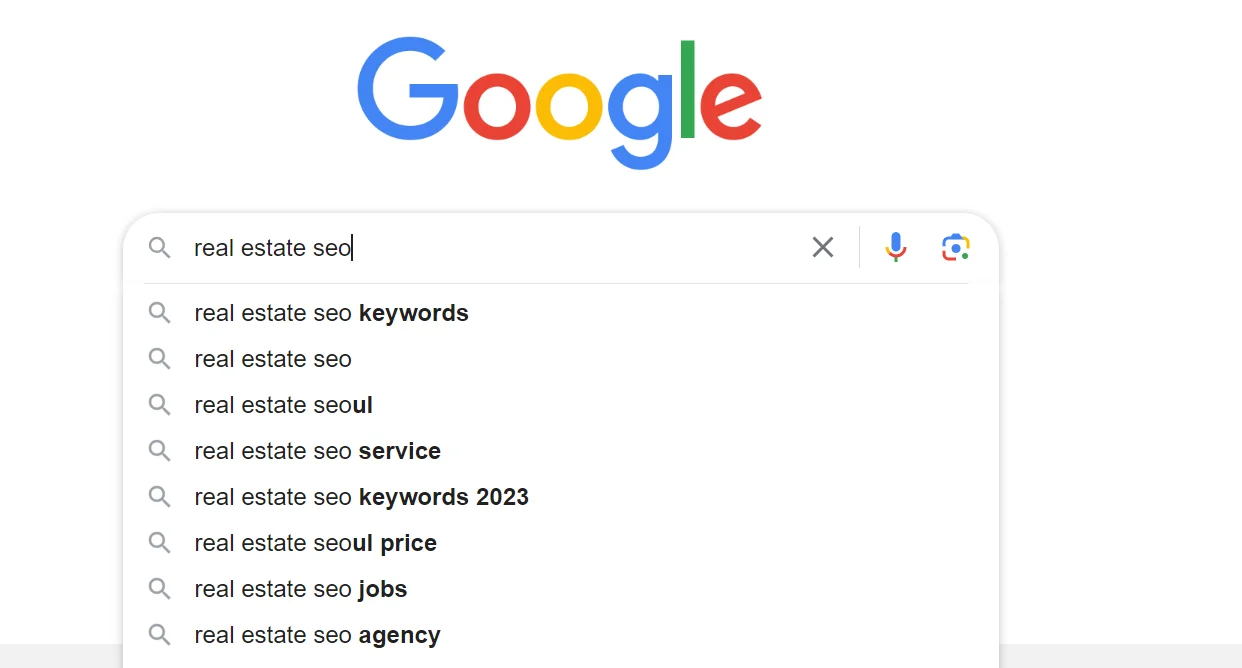Select suggestion 'real estate seo keywords'
This screenshot has width=1242, height=668.
(x=331, y=313)
